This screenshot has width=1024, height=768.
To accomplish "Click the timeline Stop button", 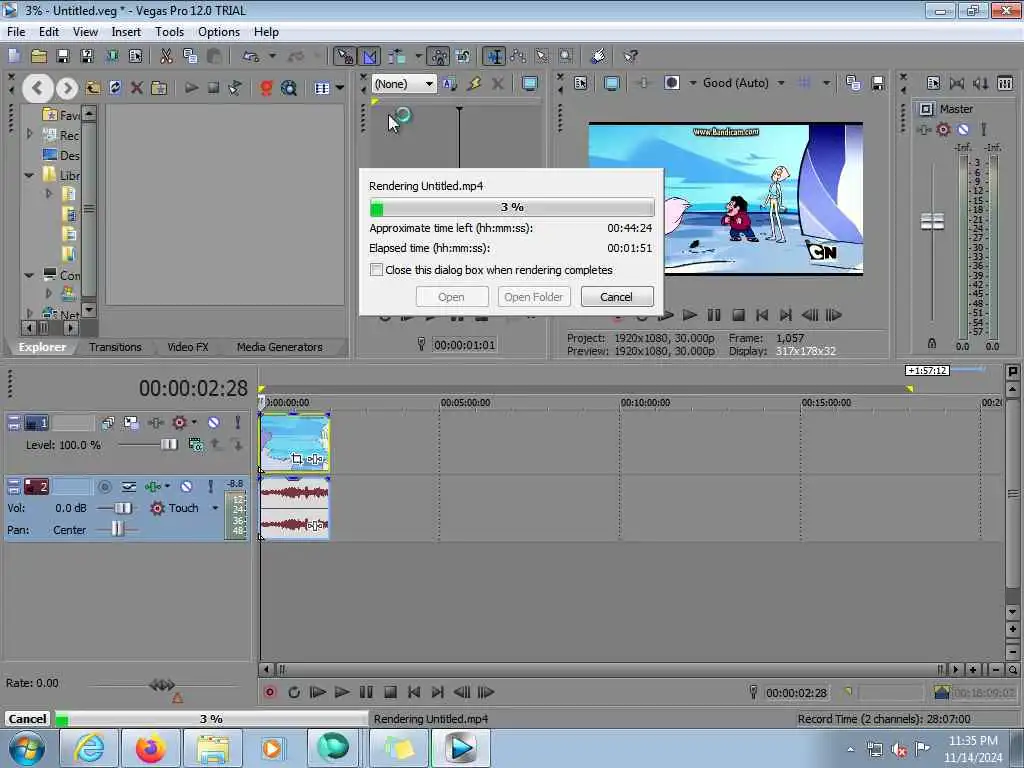I will click(391, 692).
